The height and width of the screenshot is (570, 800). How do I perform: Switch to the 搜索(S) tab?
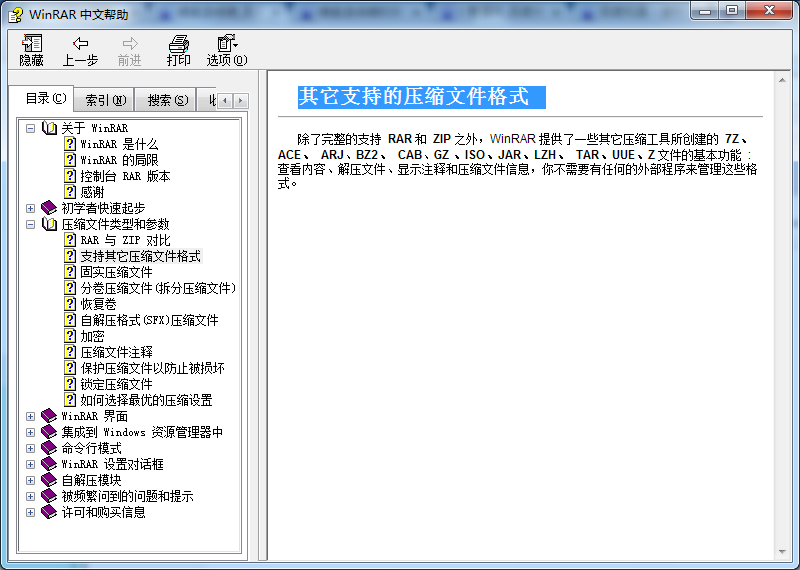tap(167, 100)
